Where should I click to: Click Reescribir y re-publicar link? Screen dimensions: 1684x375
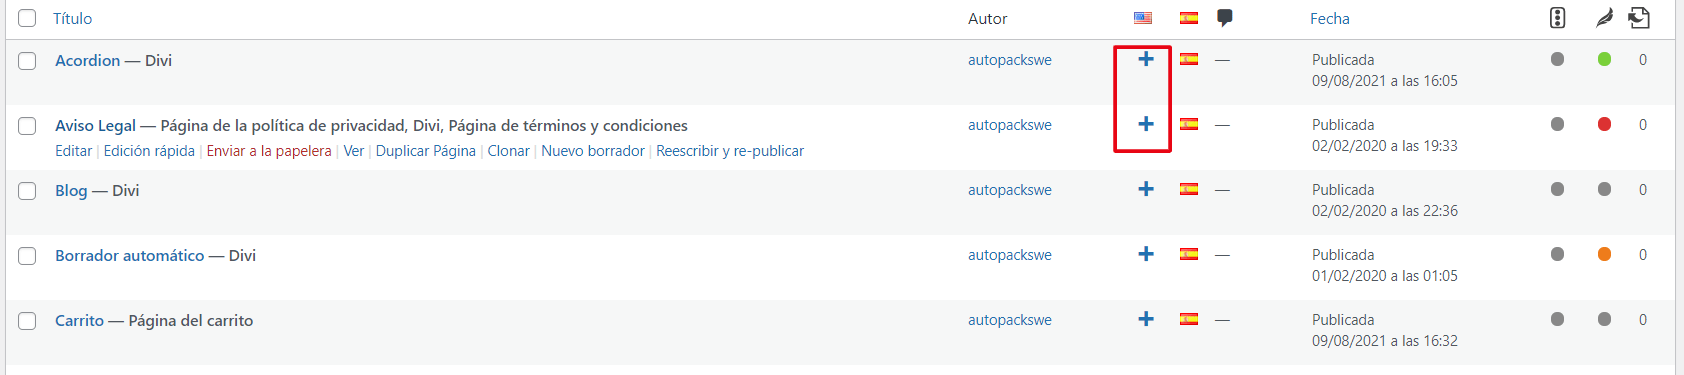coord(730,151)
